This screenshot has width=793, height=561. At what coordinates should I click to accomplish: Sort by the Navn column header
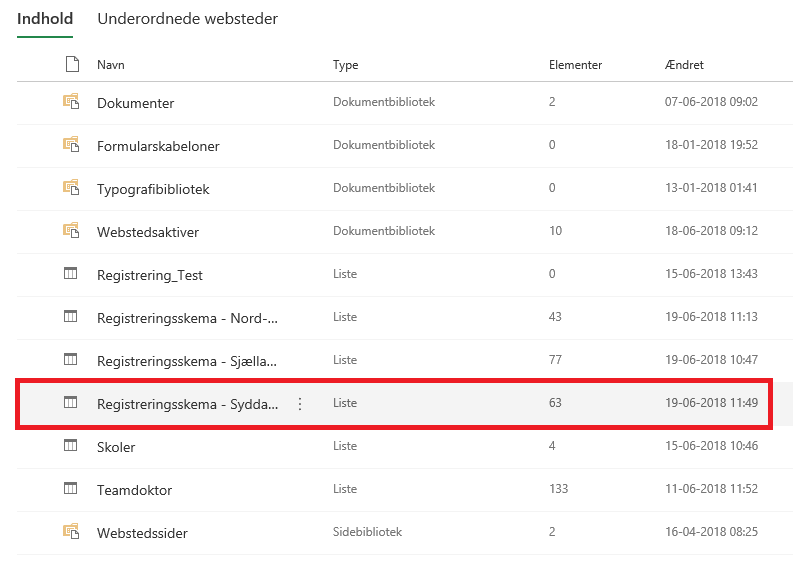(x=110, y=65)
